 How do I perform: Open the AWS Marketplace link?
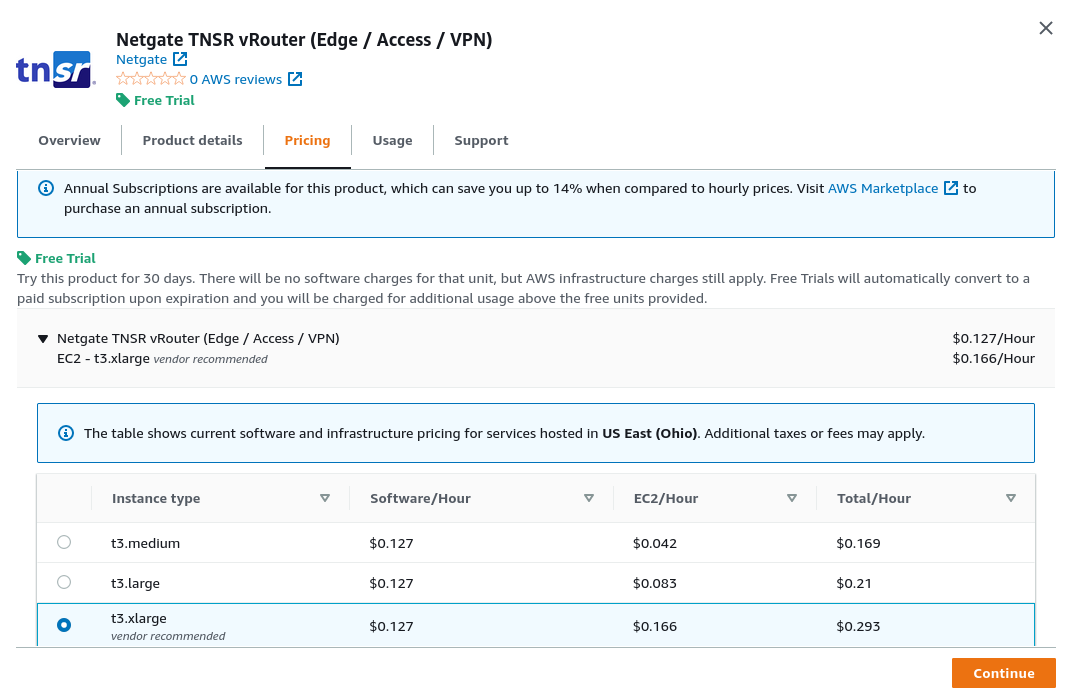tap(883, 188)
